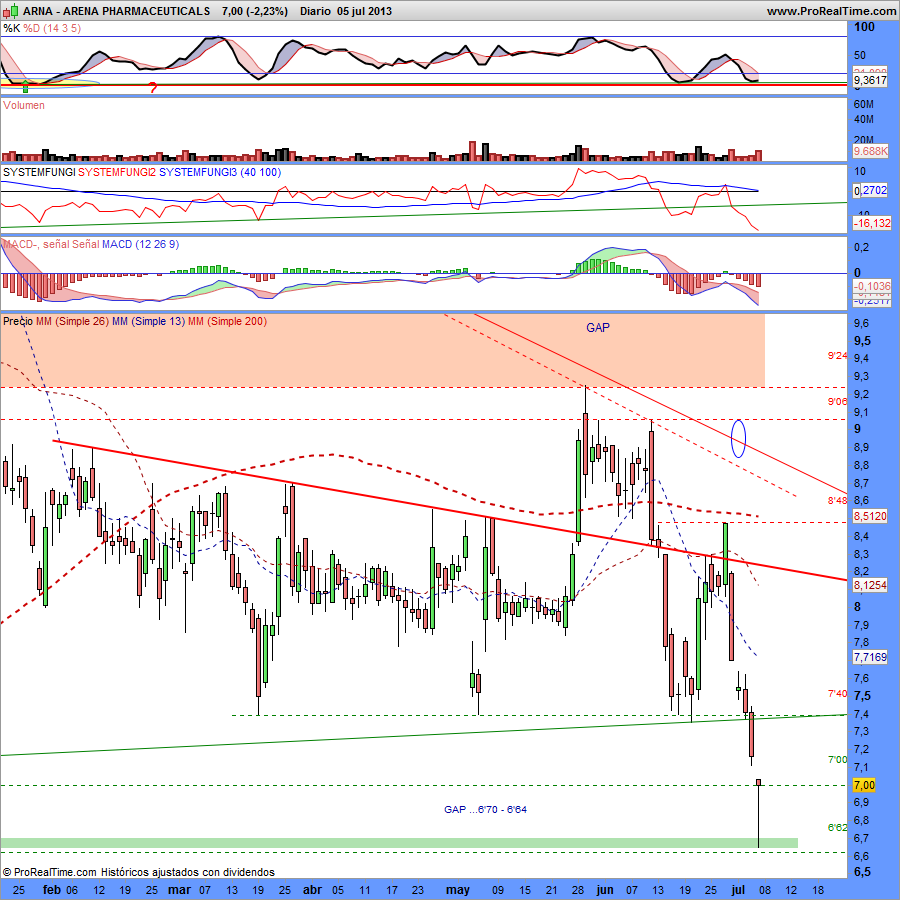The image size is (900, 900).
Task: Click the 7,00 current price tag
Action: (x=864, y=785)
